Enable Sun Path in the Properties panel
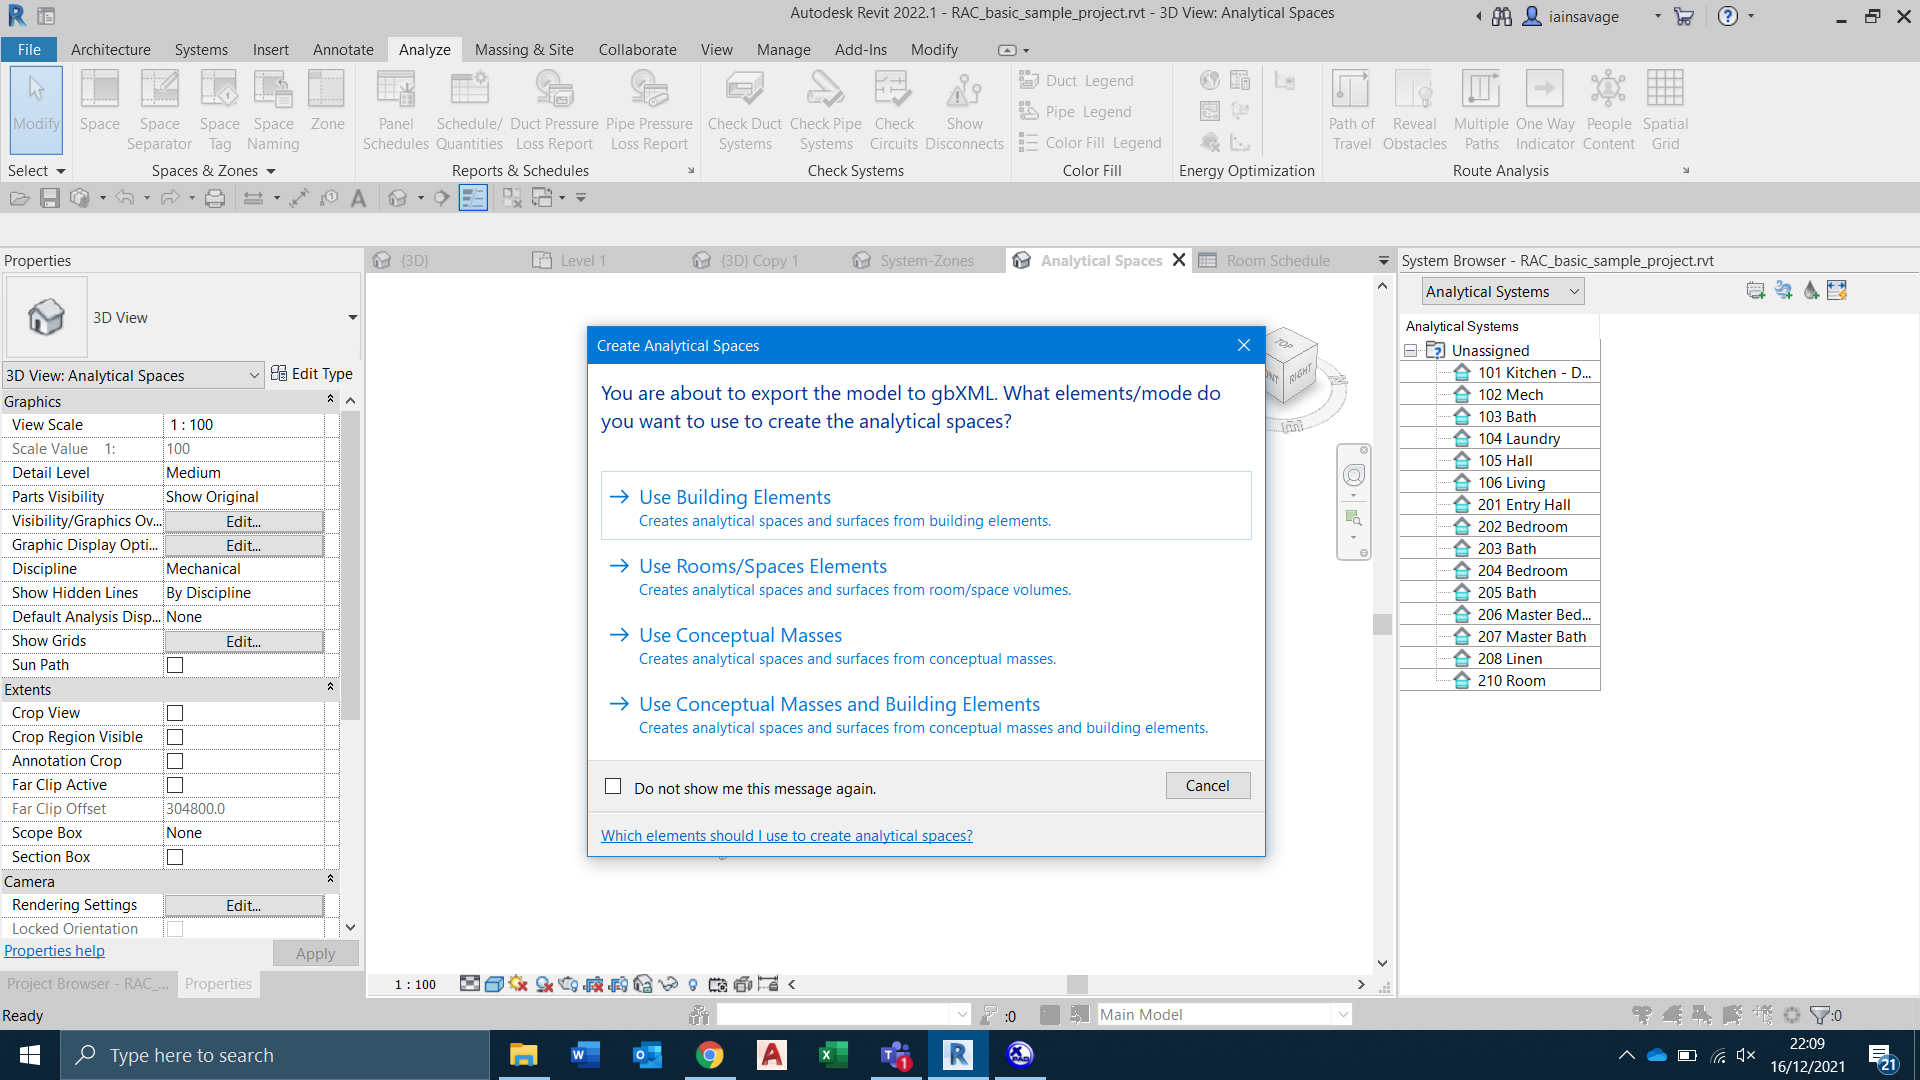1920x1080 pixels. pyautogui.click(x=175, y=664)
